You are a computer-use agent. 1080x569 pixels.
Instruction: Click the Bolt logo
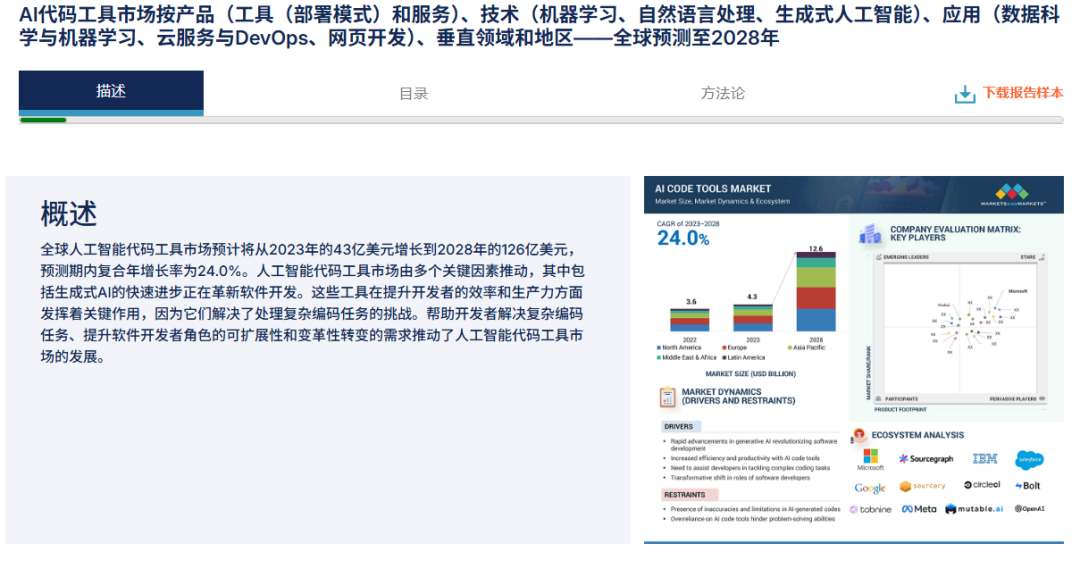[x=1028, y=486]
